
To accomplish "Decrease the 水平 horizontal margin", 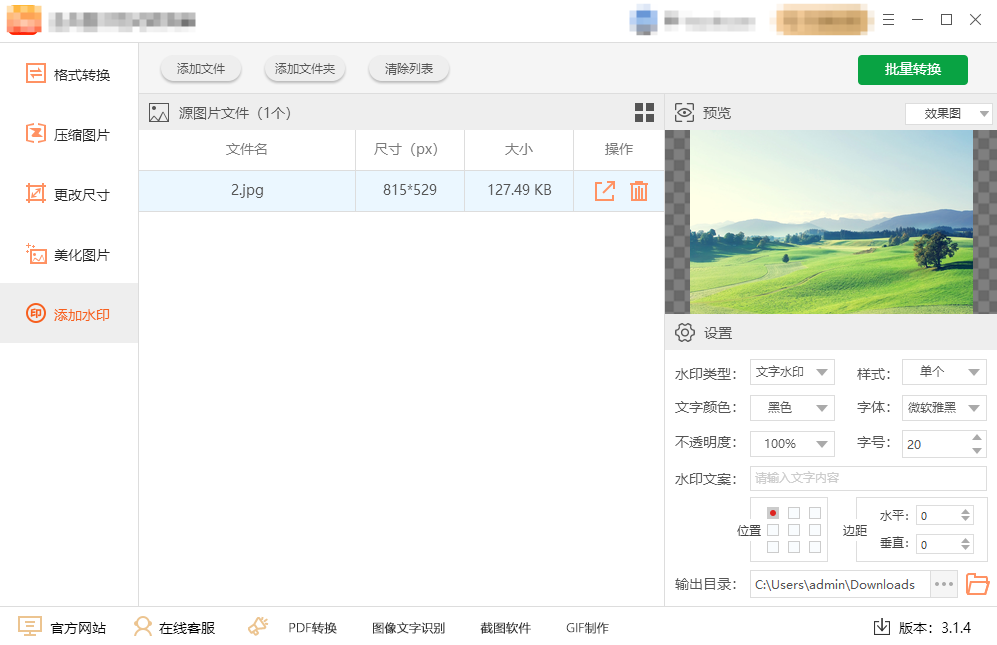I will click(x=965, y=519).
